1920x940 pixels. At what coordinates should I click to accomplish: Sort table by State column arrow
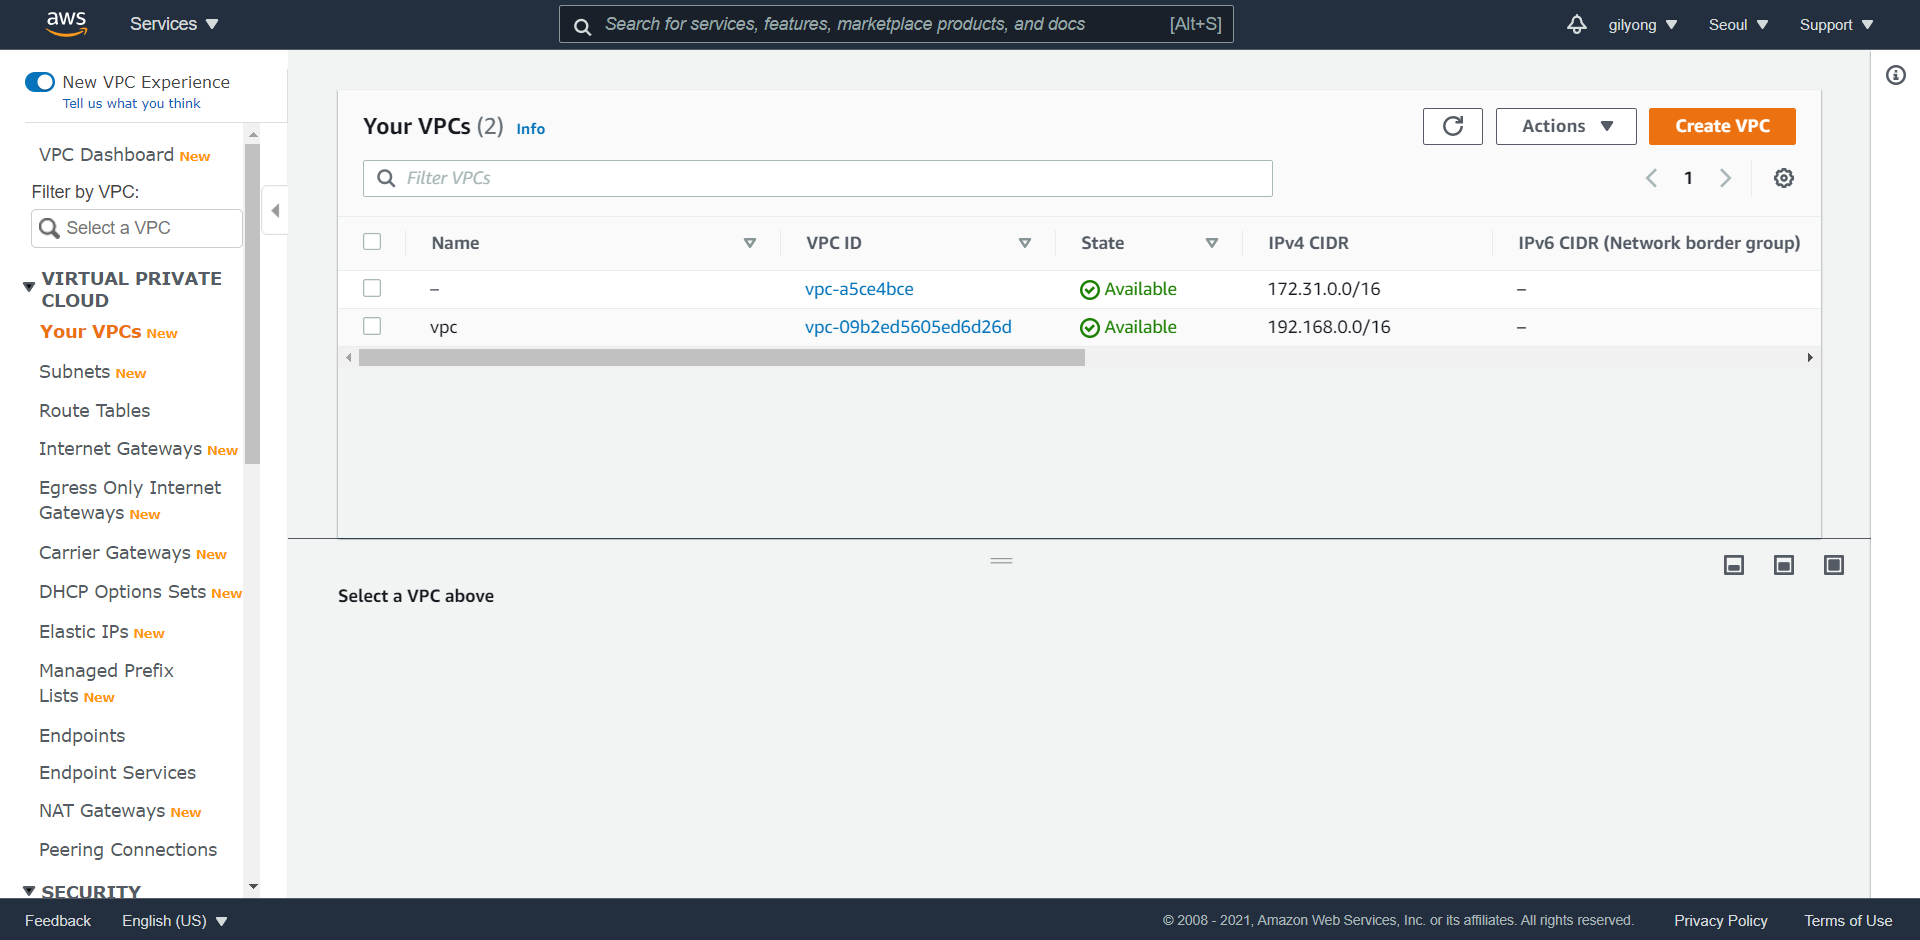coord(1212,243)
